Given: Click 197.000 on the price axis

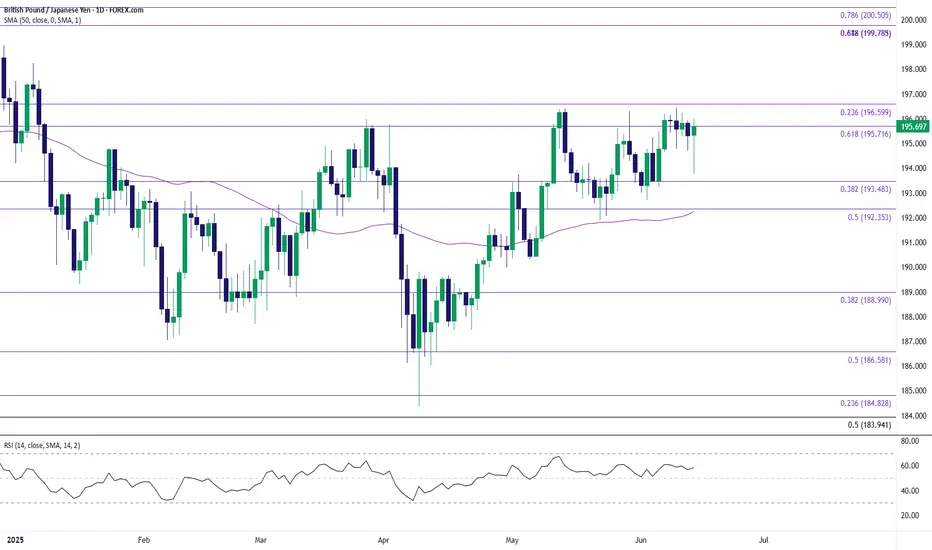Looking at the screenshot, I should (914, 95).
